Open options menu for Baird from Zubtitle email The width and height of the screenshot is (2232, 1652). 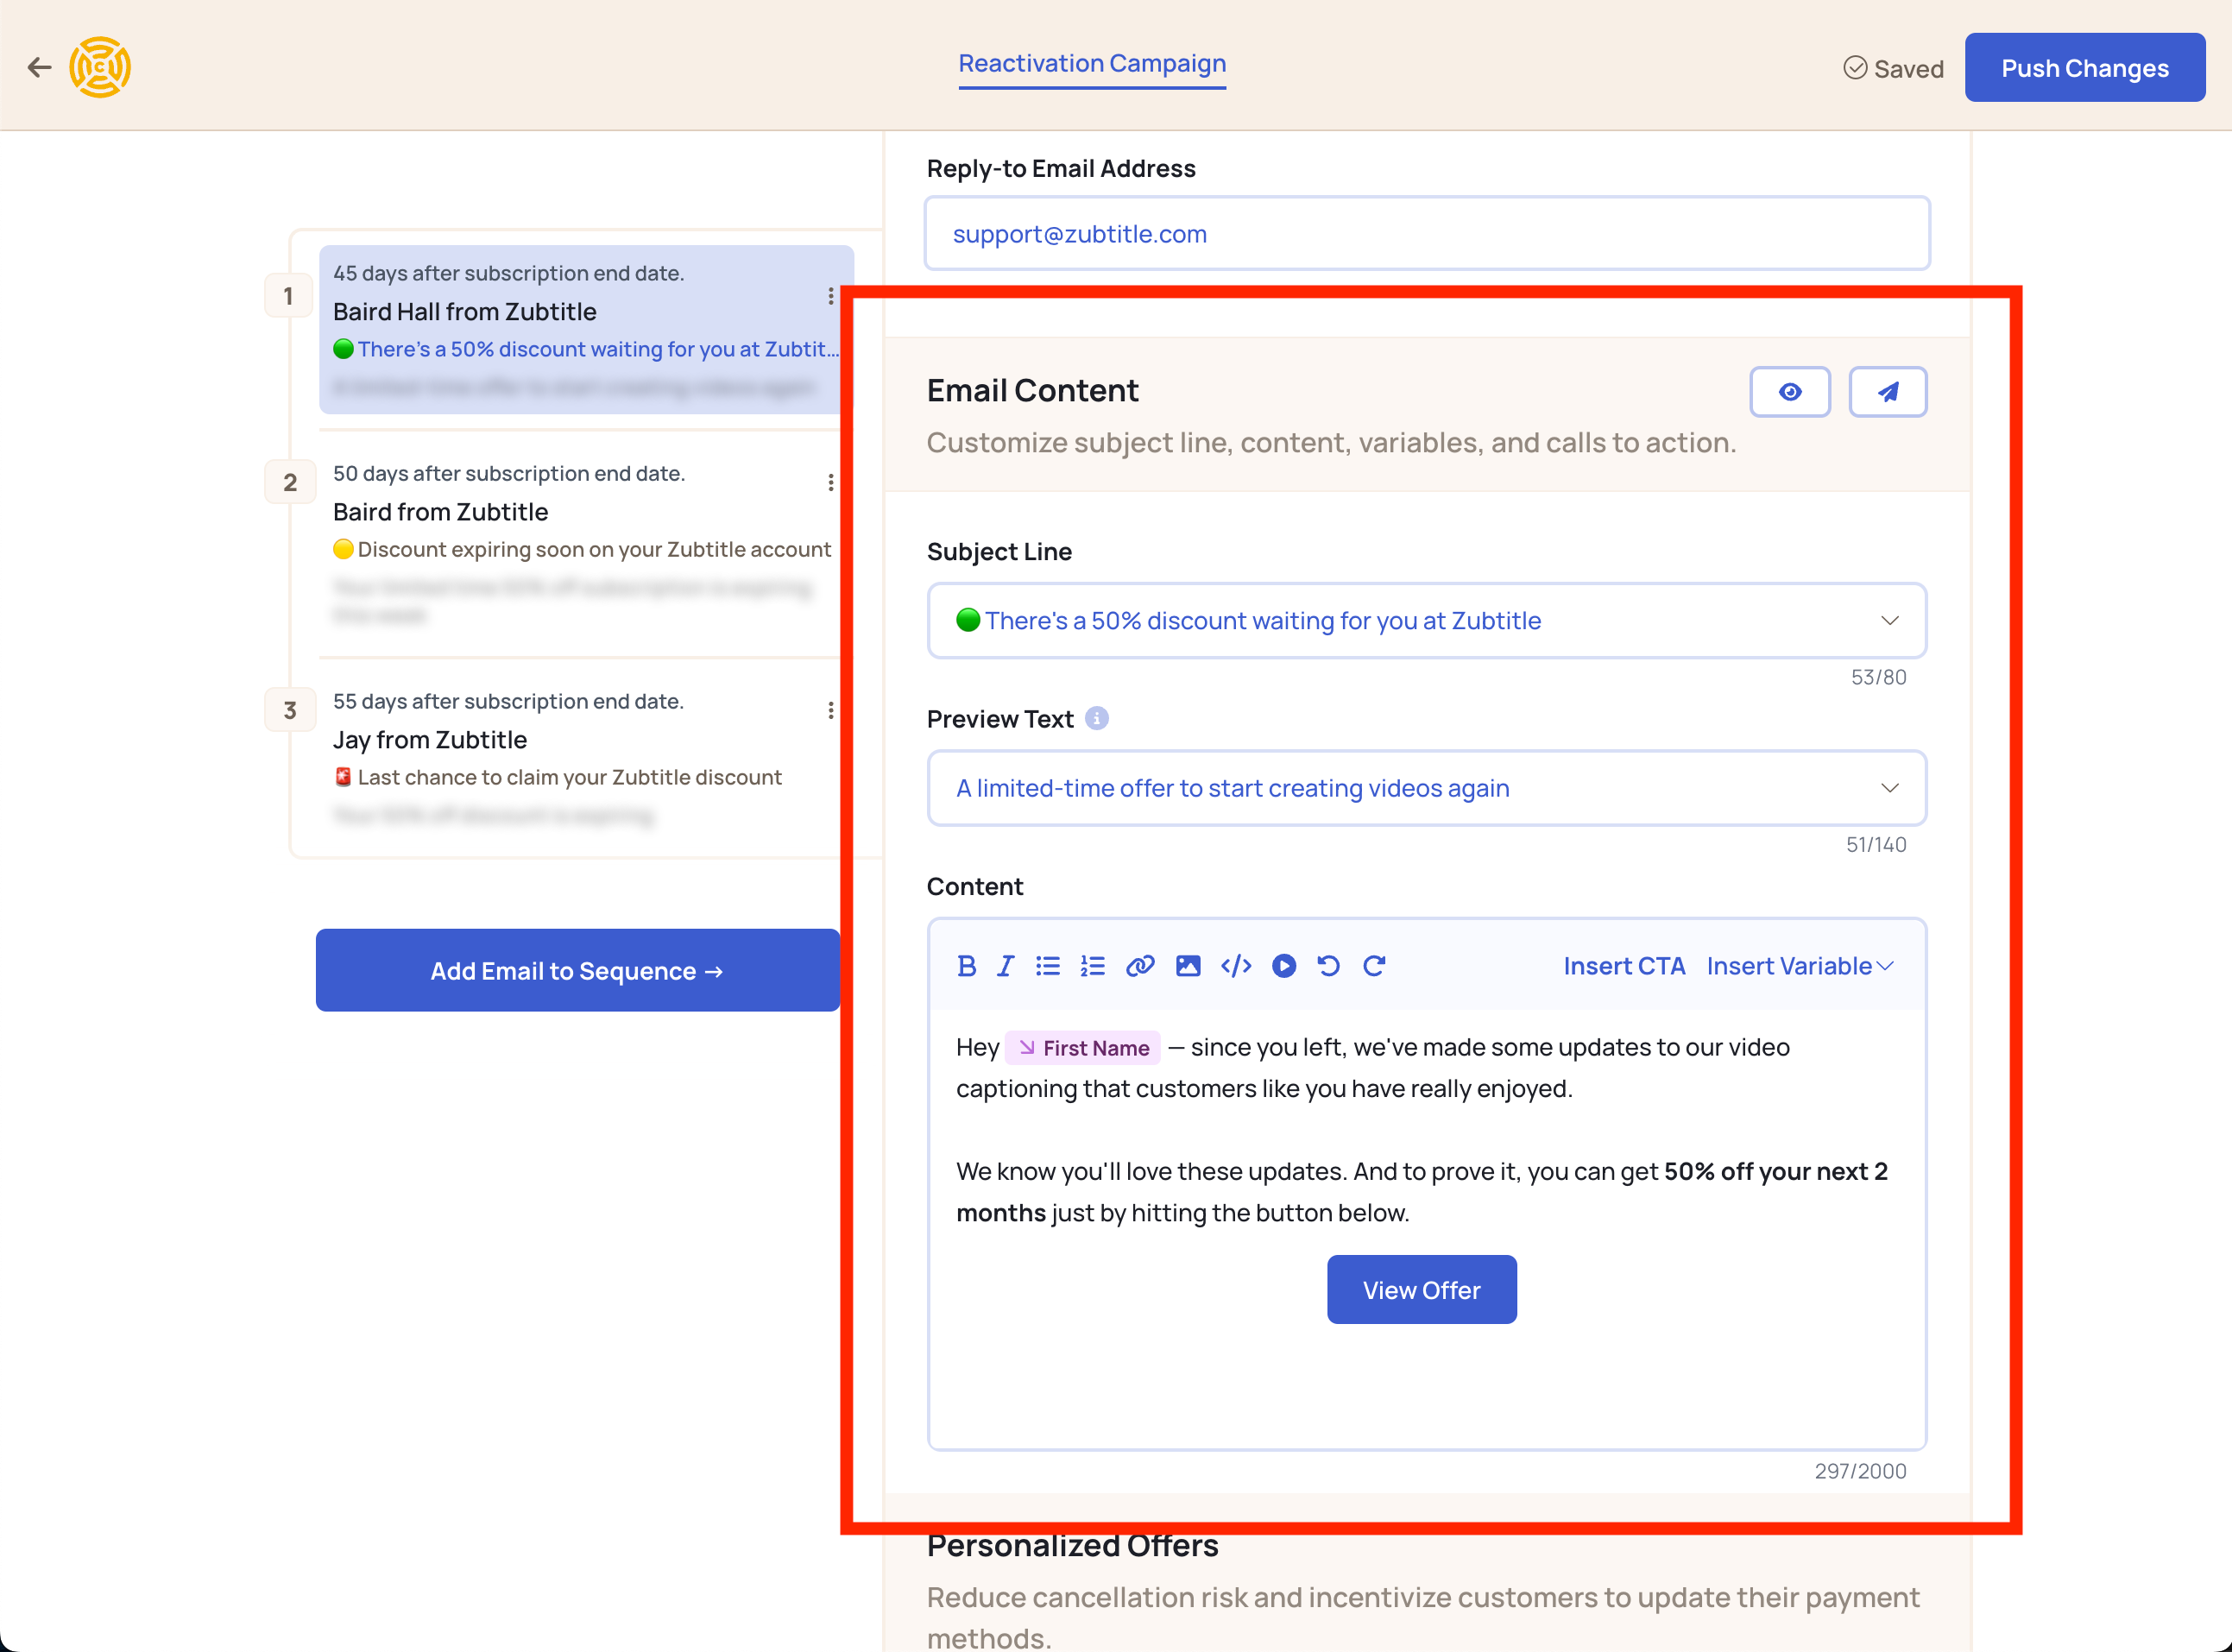tap(831, 483)
